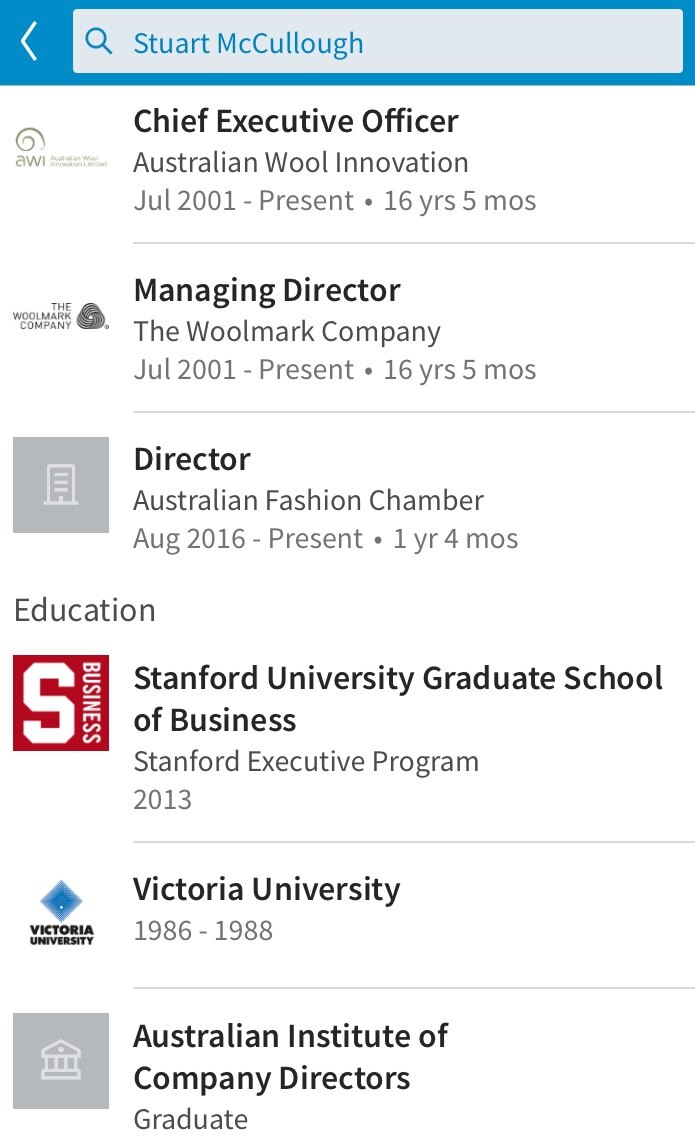
Task: Open Stanford University Graduate School of Business entry
Action: (x=398, y=699)
